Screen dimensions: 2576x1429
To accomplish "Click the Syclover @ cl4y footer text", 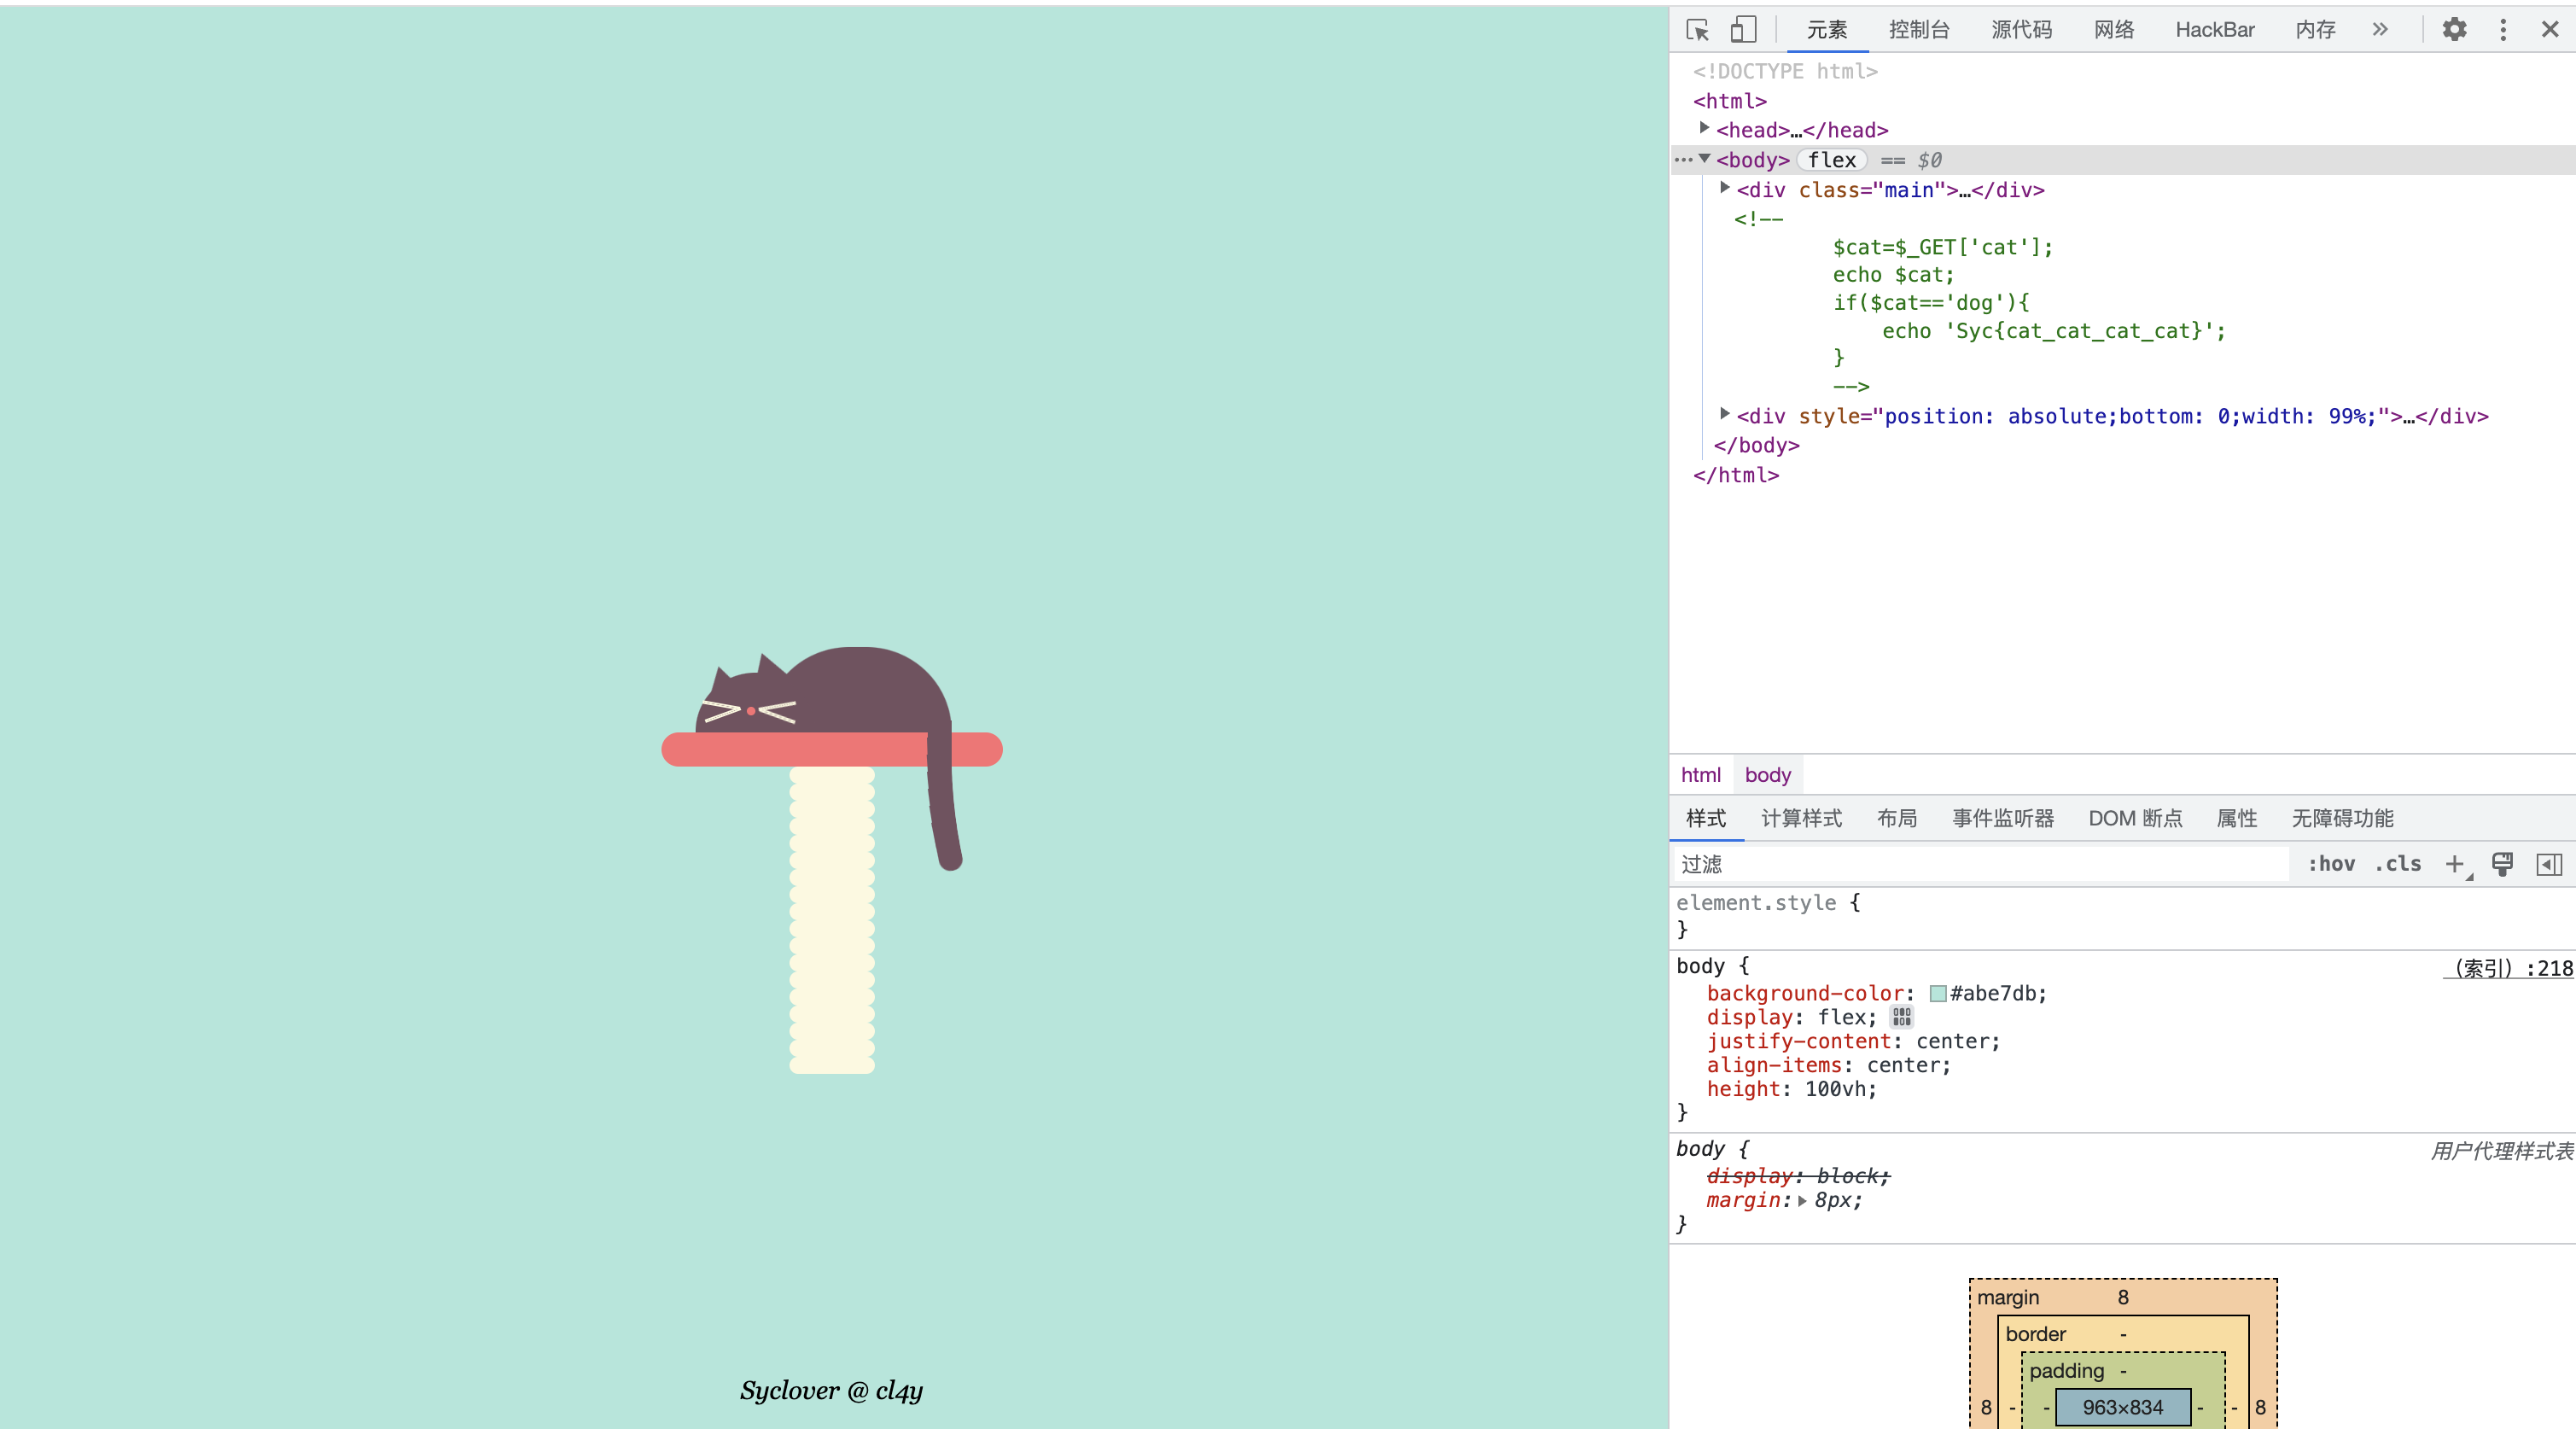I will (x=831, y=1391).
